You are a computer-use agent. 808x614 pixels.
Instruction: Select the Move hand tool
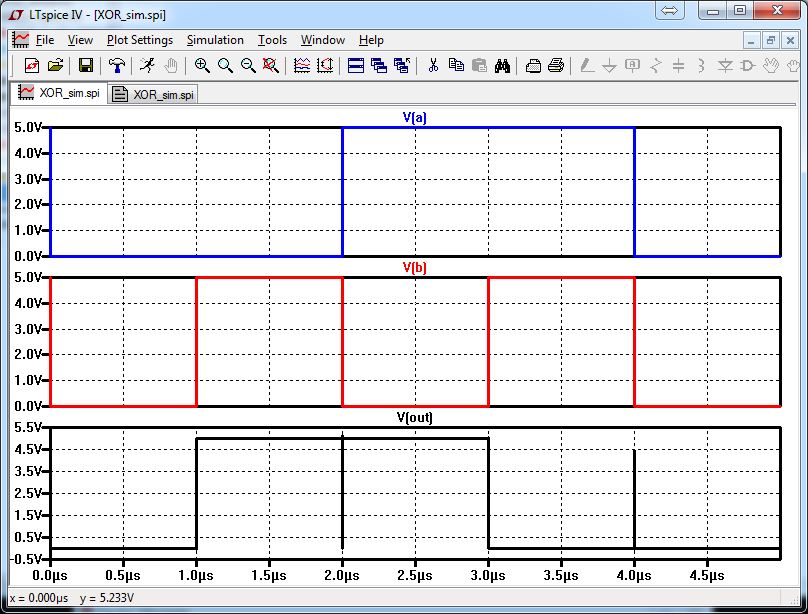[x=771, y=65]
